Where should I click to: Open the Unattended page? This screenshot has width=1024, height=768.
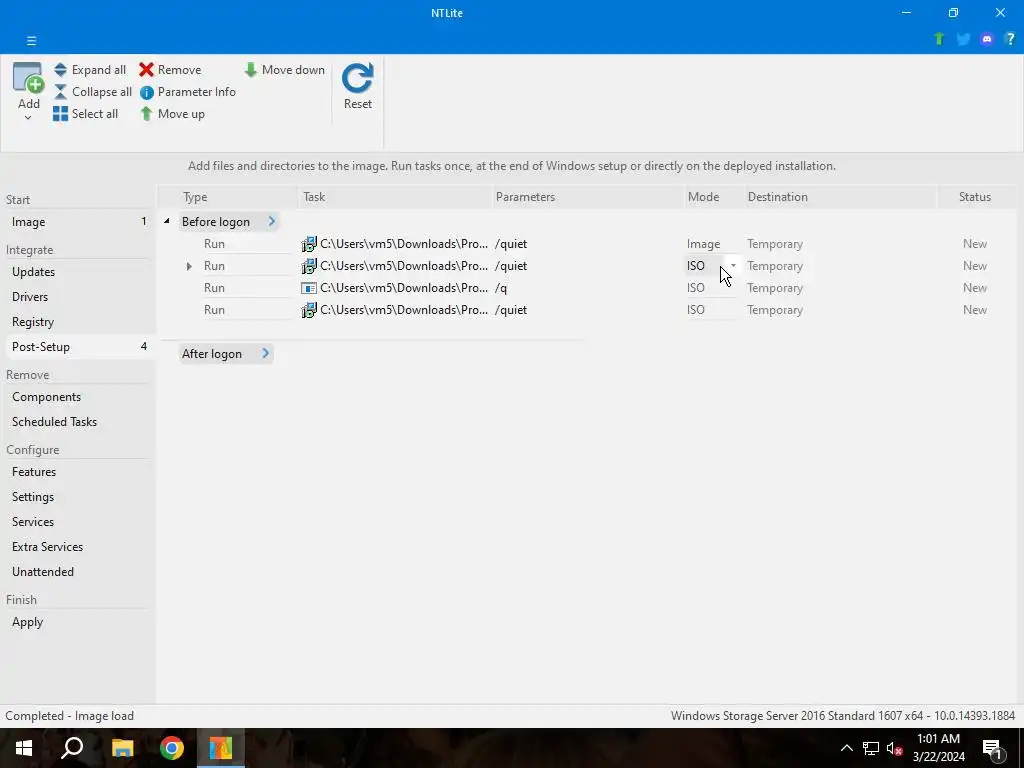click(78, 571)
